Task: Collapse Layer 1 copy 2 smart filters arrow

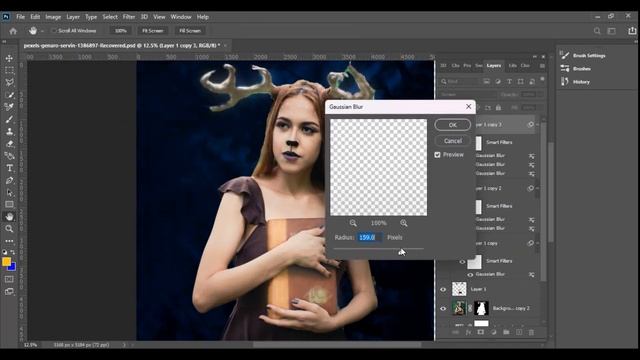Action: click(x=538, y=188)
